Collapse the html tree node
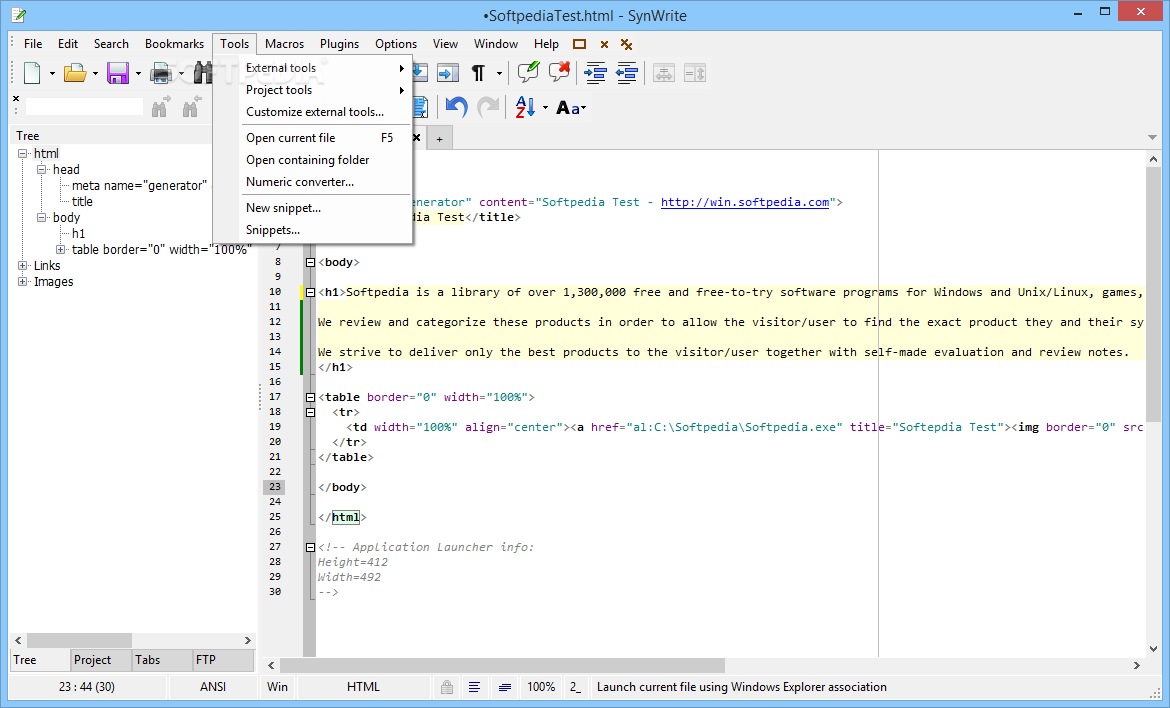Screen dimensions: 1170x708 point(22,154)
